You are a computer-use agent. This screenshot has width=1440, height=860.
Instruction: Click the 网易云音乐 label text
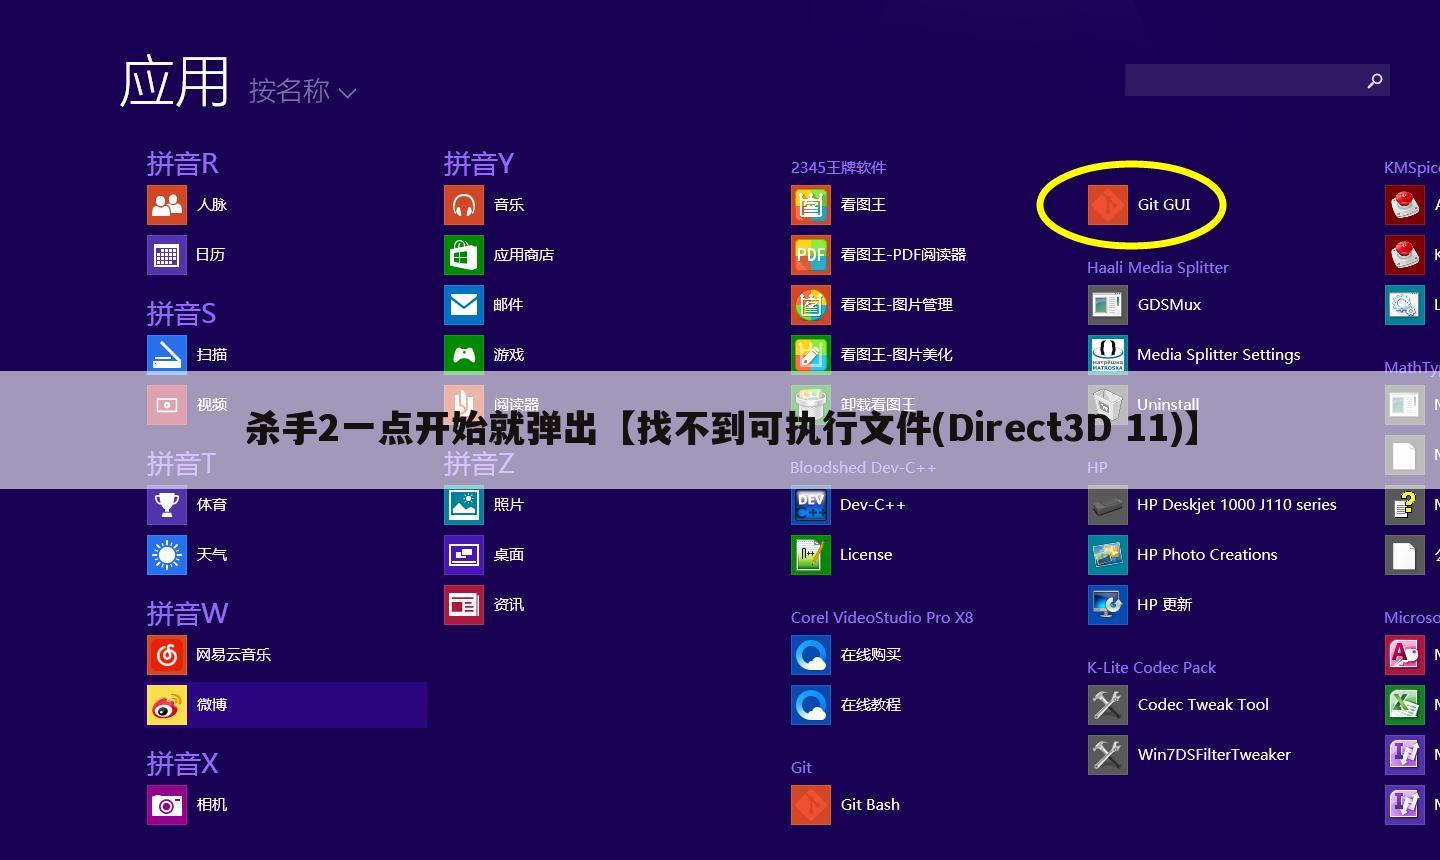click(234, 655)
